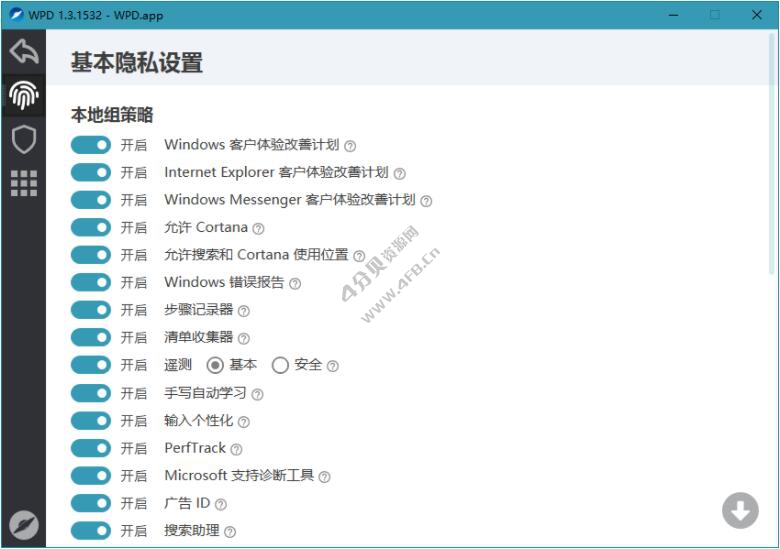The height and width of the screenshot is (549, 780).
Task: Toggle the 搜索助理 switch
Action: click(x=91, y=531)
